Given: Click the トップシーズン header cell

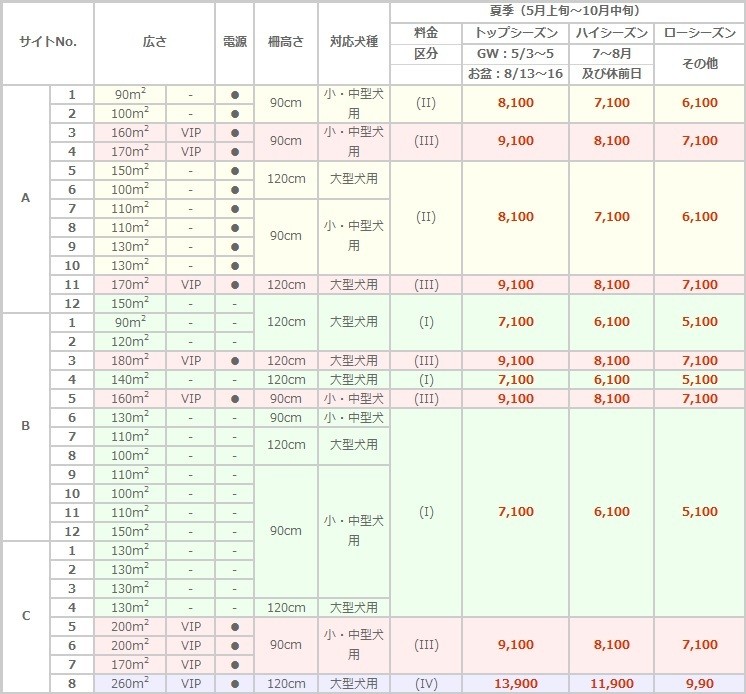Looking at the screenshot, I should click(x=516, y=33).
